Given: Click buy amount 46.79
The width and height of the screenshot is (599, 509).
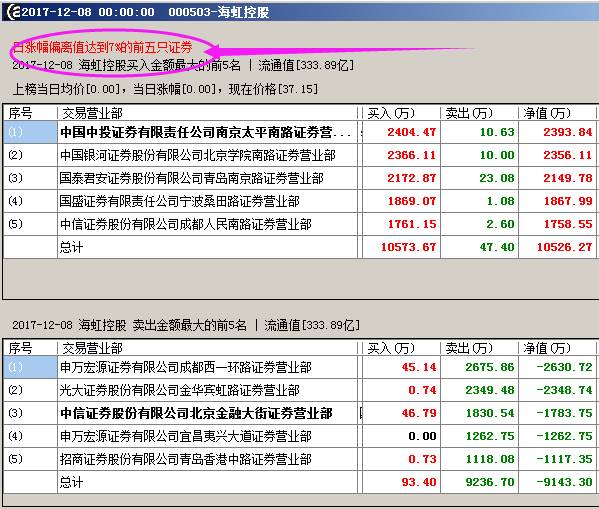Looking at the screenshot, I should tap(419, 413).
